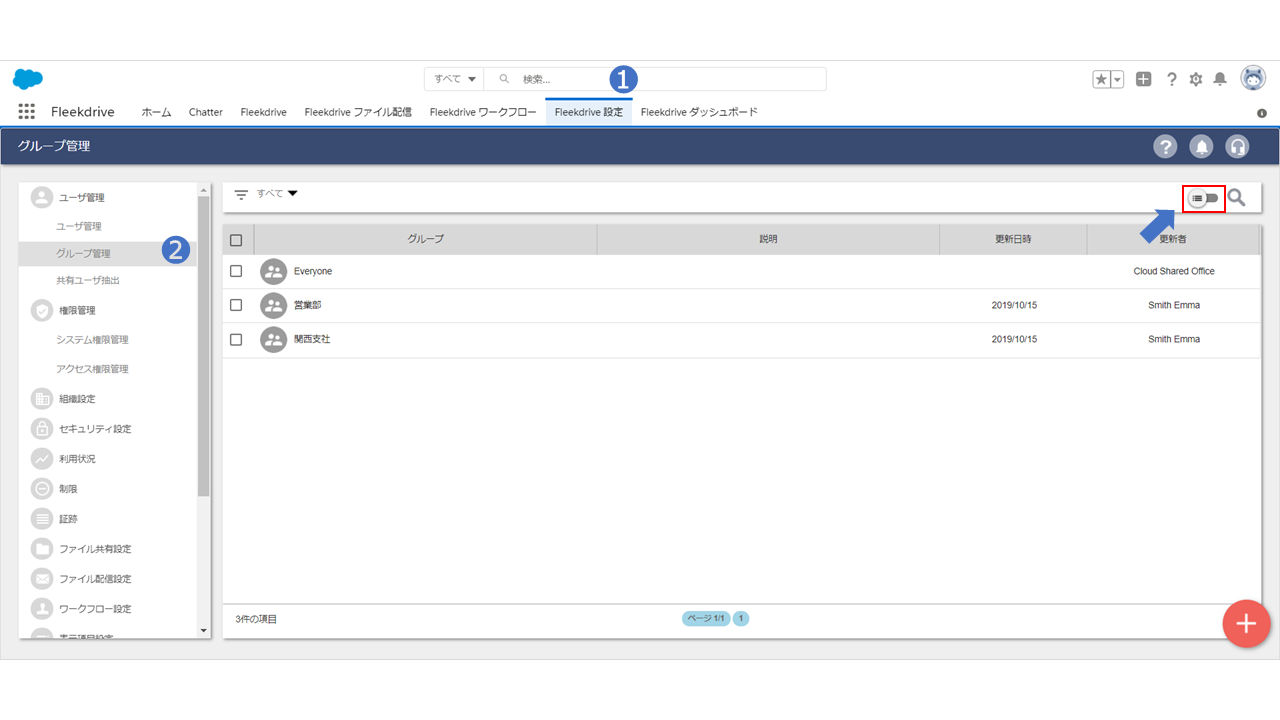Image resolution: width=1280 pixels, height=720 pixels.
Task: Open the すべて search scope dropdown
Action: click(x=454, y=79)
